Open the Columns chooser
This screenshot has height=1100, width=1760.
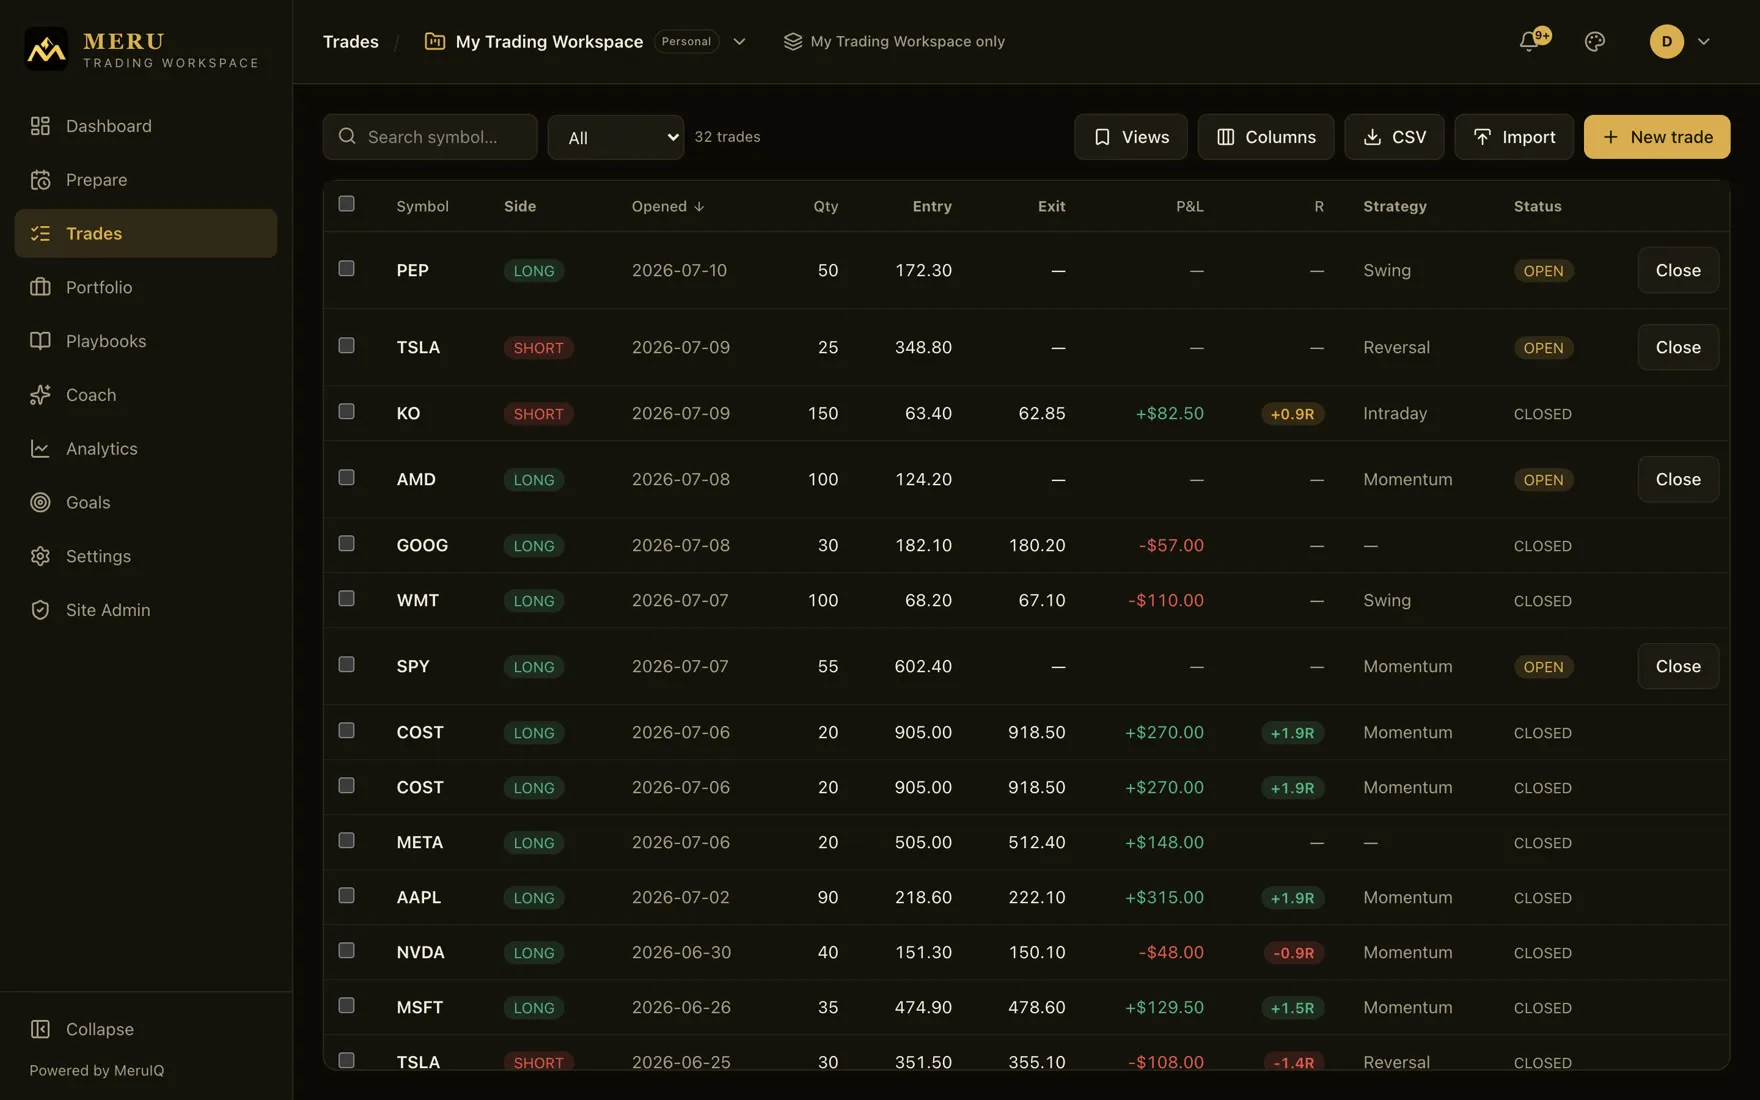pyautogui.click(x=1266, y=137)
